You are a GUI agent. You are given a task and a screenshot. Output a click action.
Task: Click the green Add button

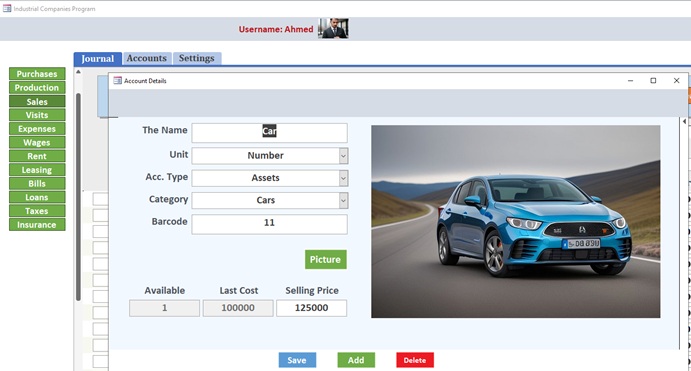(356, 360)
